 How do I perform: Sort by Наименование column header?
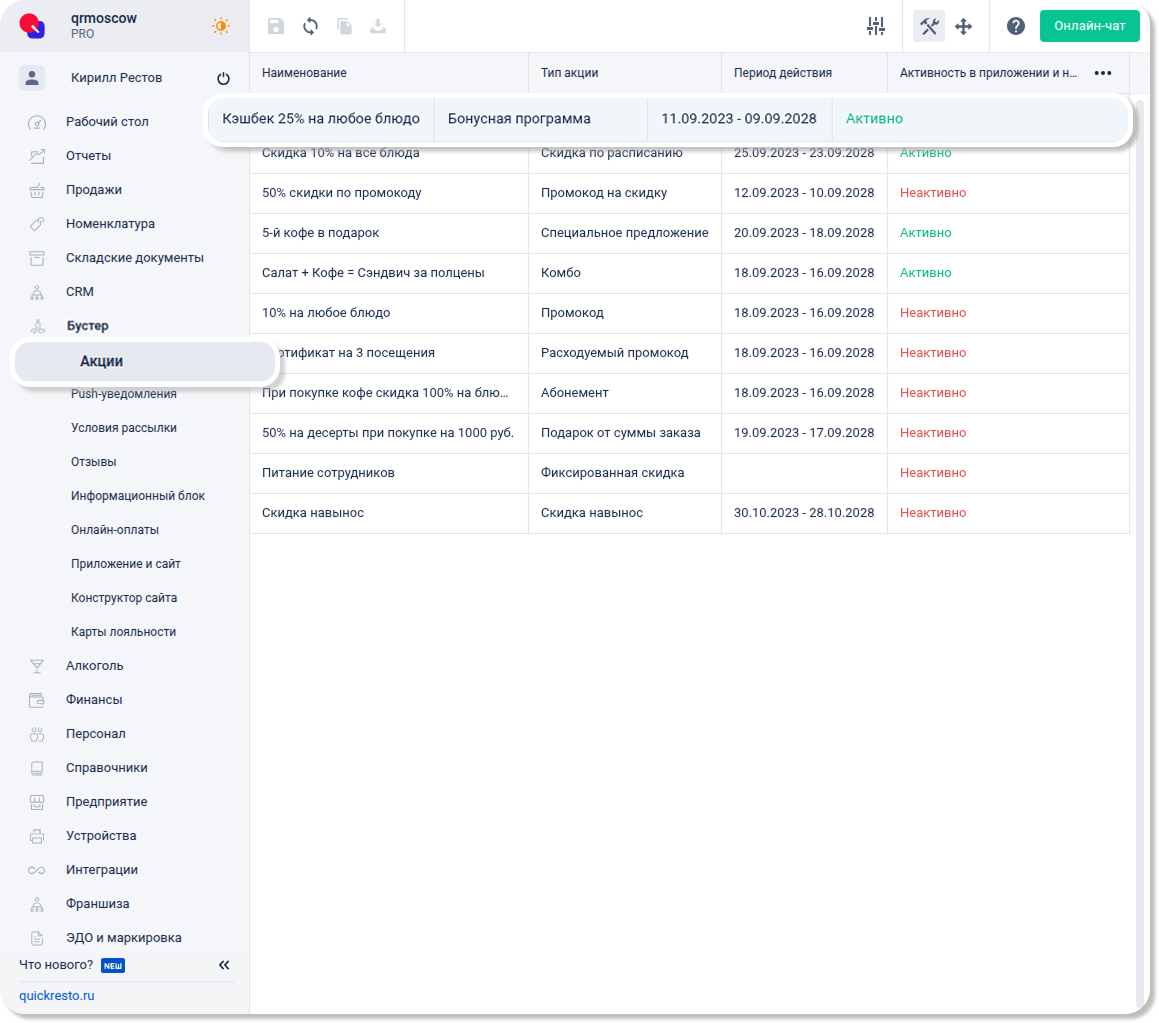(304, 73)
